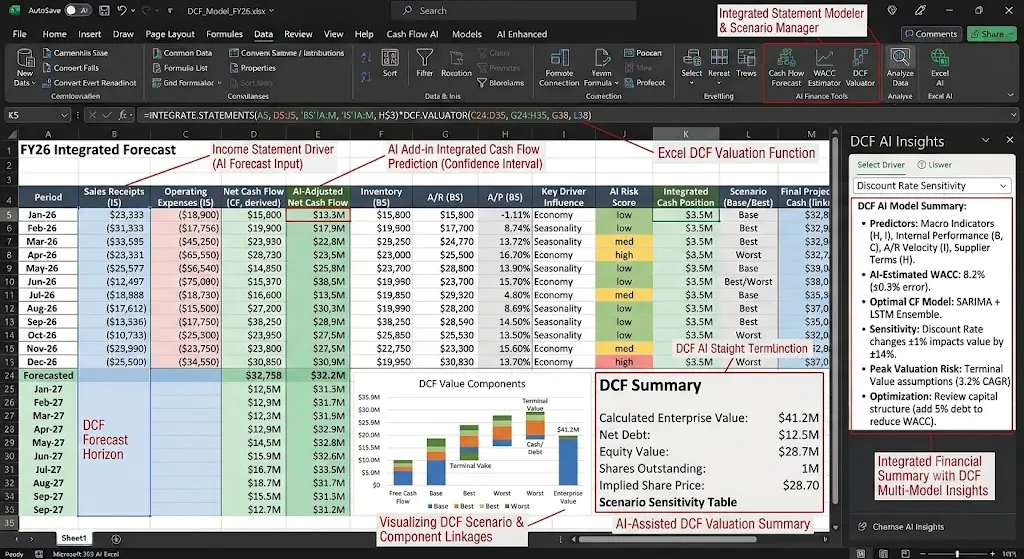Open DCF AI Insights pane options chevron
This screenshot has height=559, width=1024.
pos(986,140)
